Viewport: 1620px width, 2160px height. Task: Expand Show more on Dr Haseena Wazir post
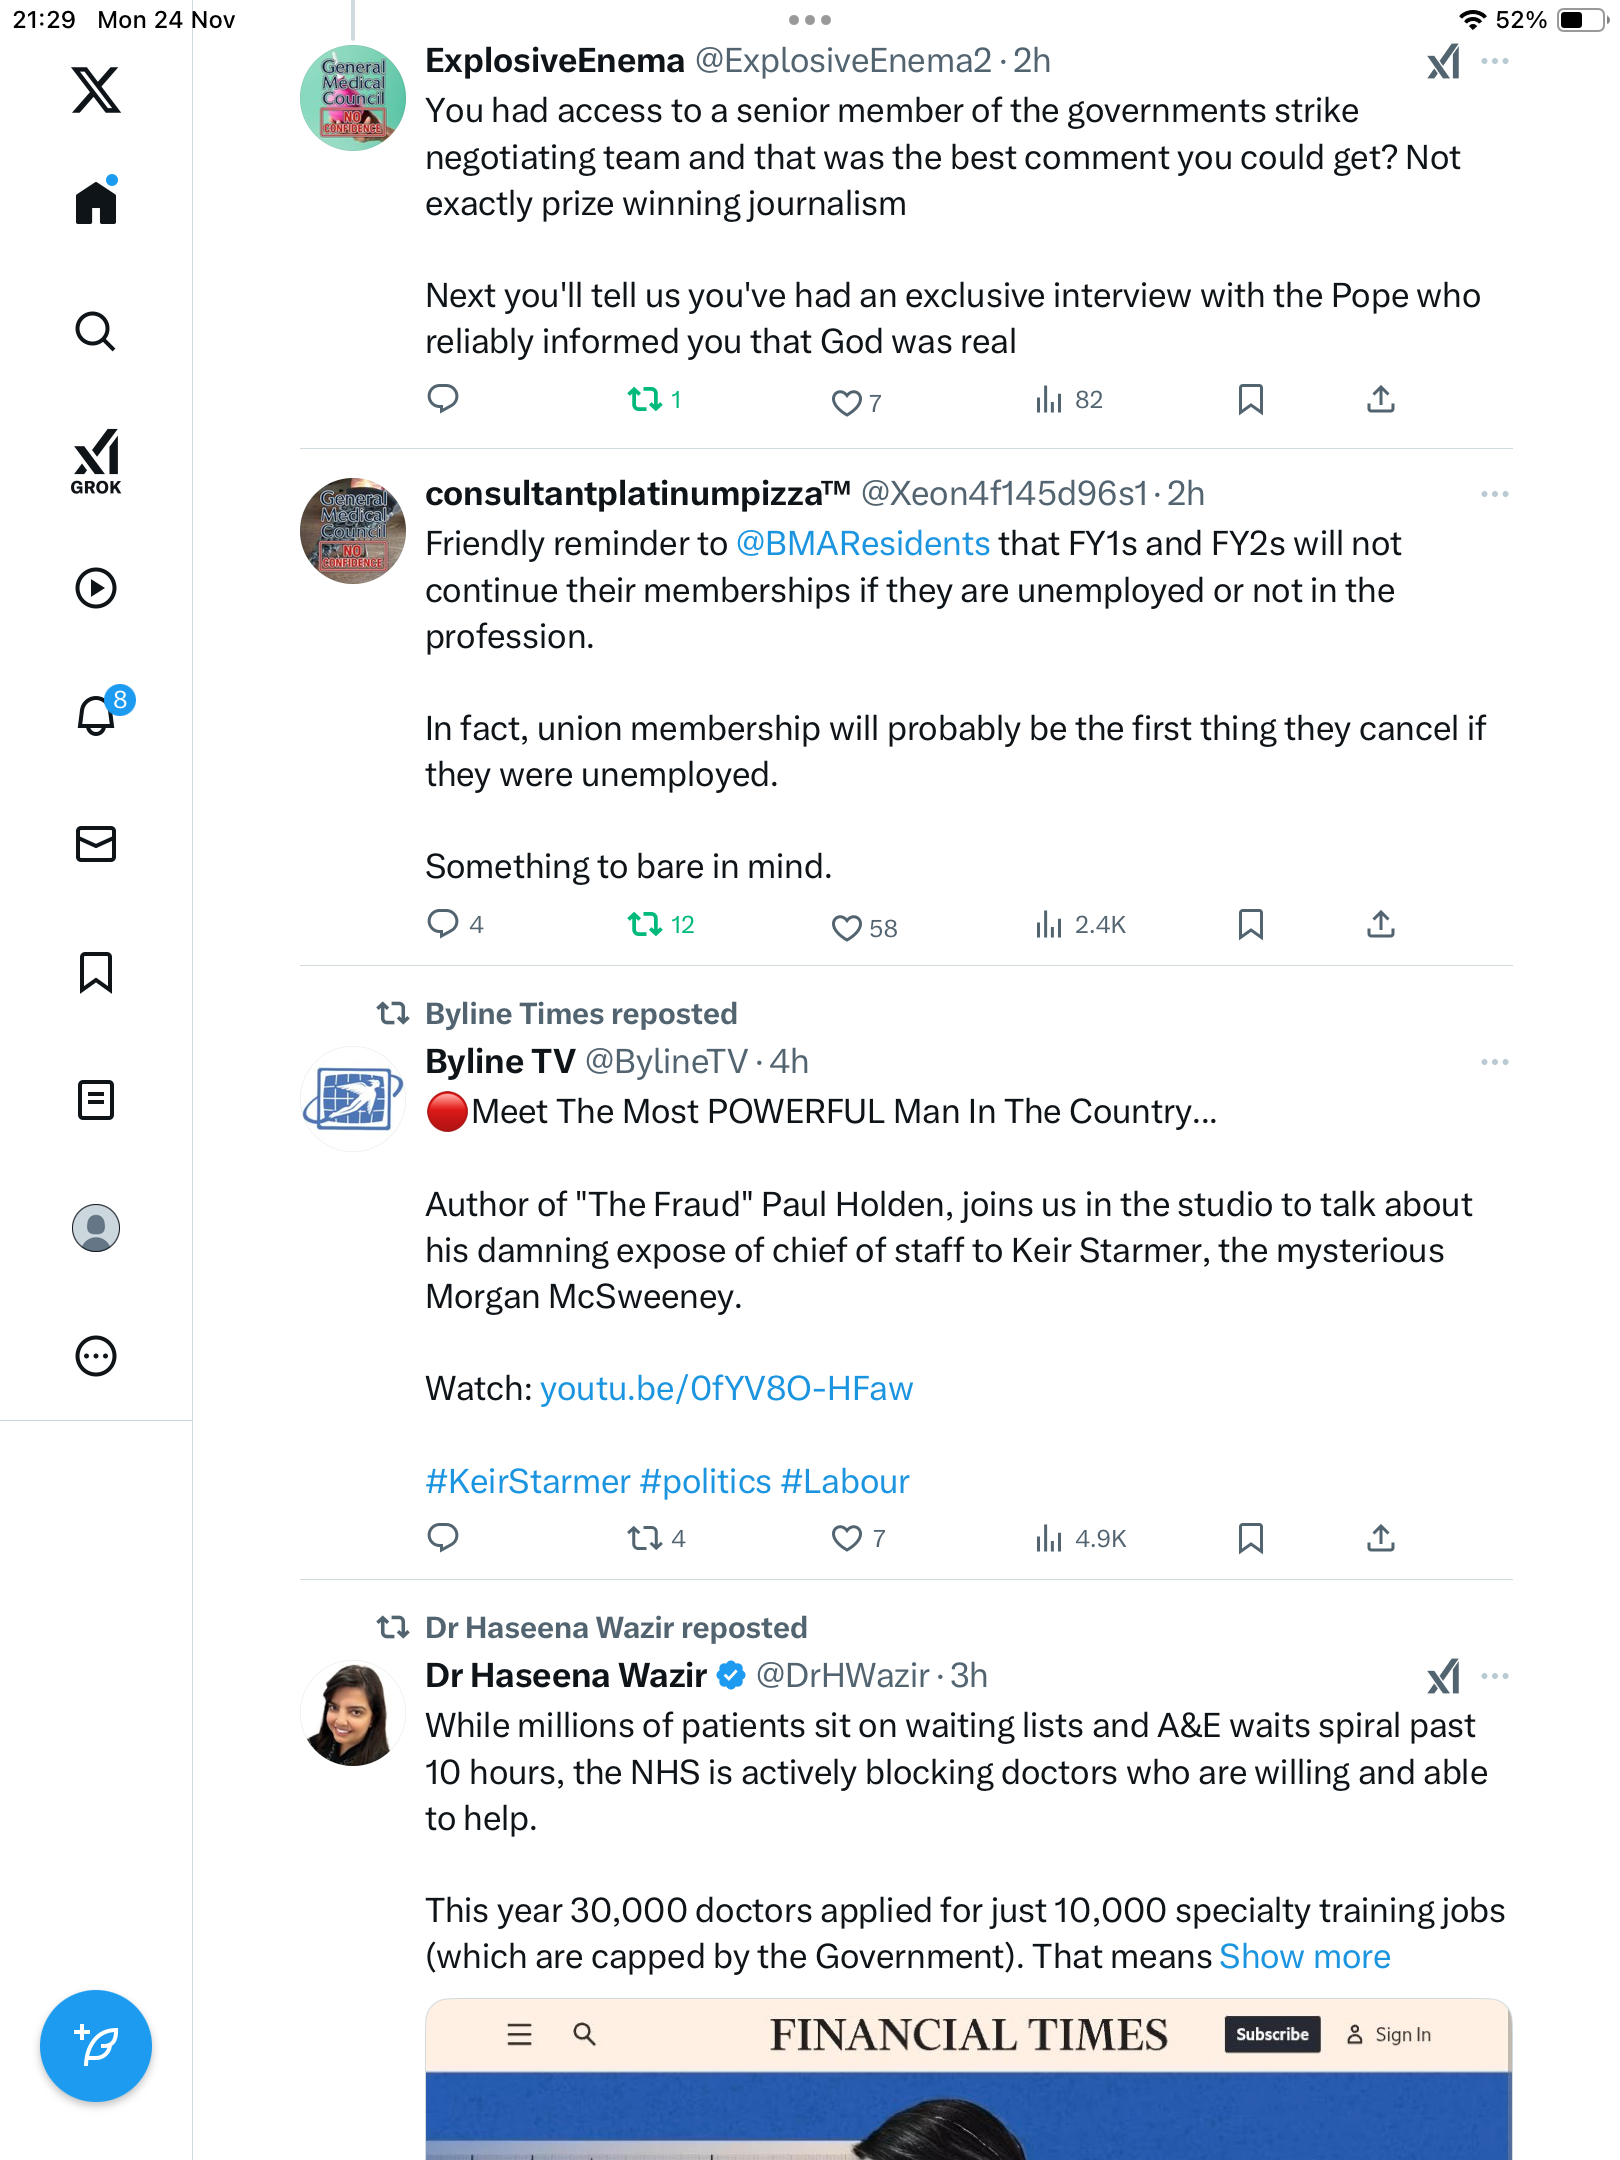1304,1957
